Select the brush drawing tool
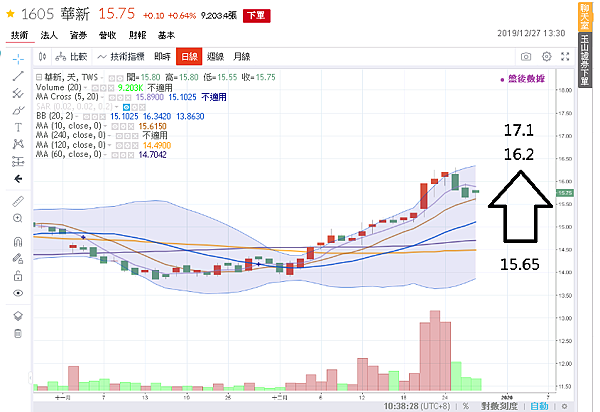This screenshot has height=412, width=600. click(x=18, y=111)
